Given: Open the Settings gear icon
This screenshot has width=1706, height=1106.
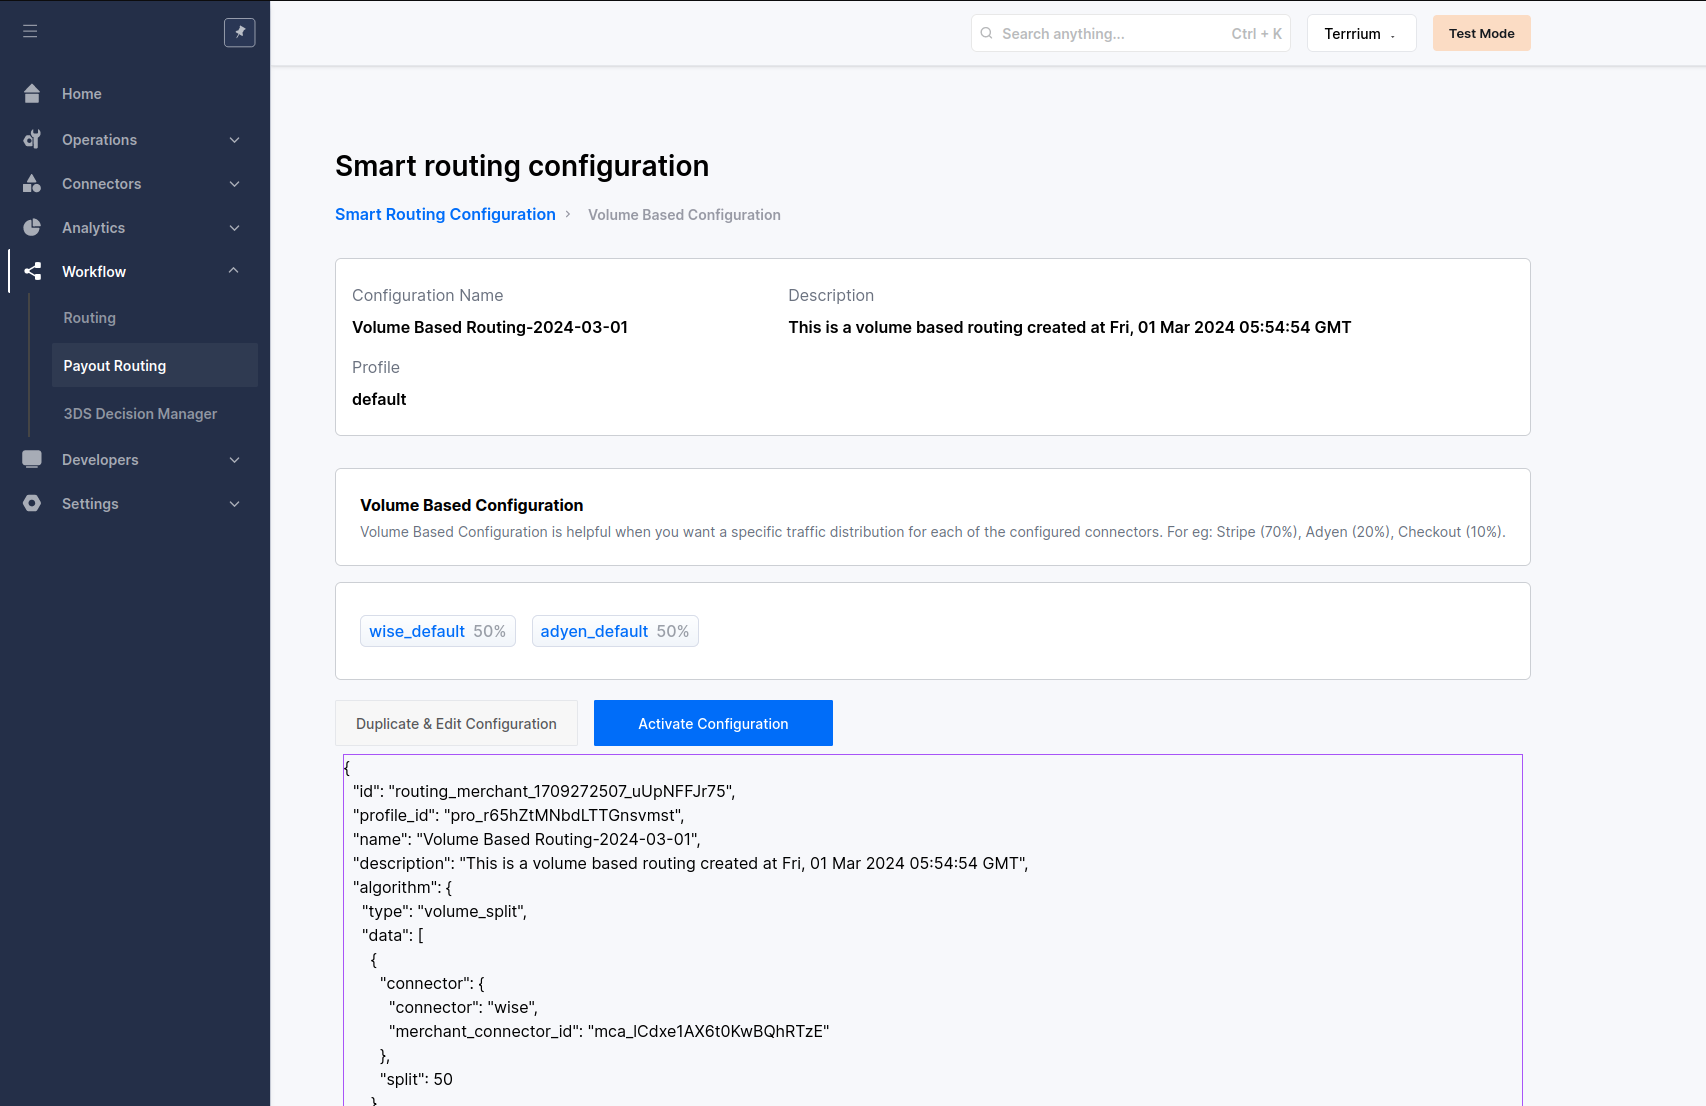Looking at the screenshot, I should coord(32,503).
